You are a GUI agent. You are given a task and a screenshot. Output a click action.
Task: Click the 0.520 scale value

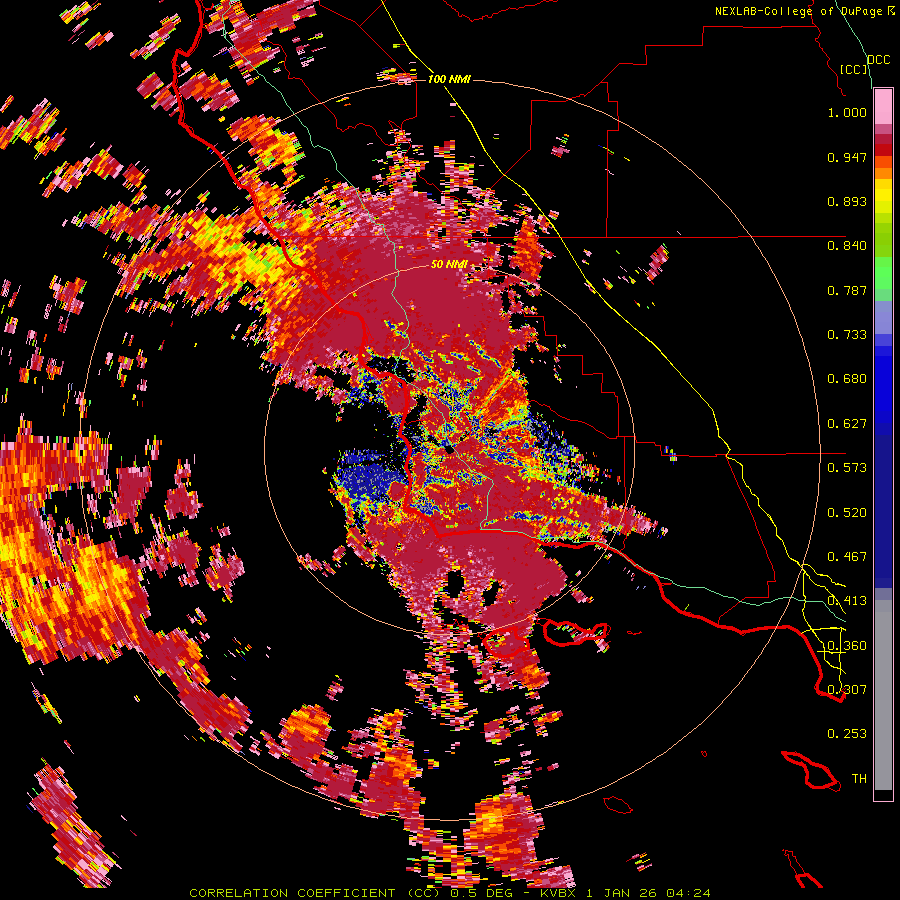click(847, 513)
